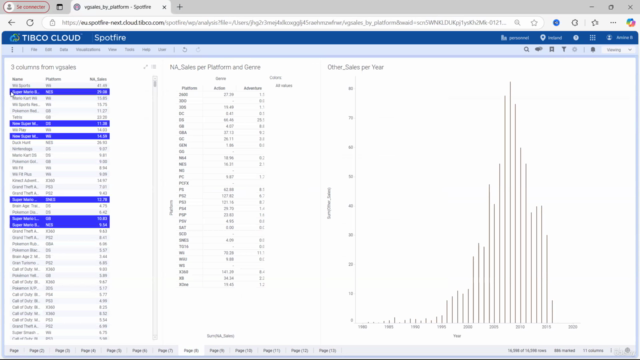
Task: Open the personnel organization selector
Action: tap(515, 38)
